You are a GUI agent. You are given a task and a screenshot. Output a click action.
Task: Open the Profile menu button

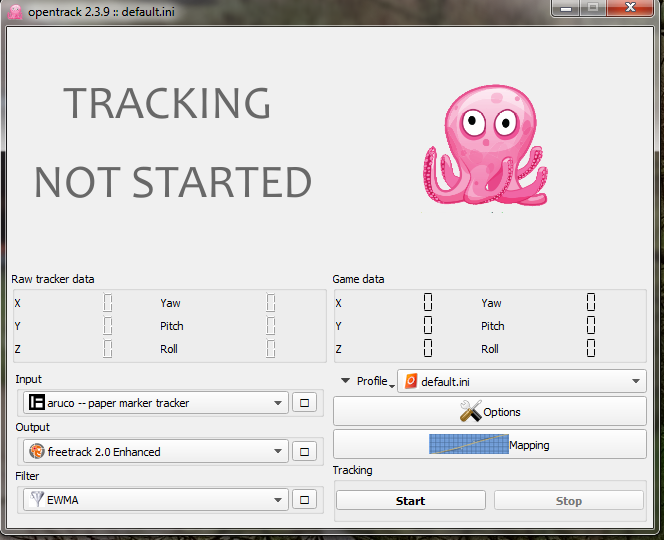(x=374, y=381)
